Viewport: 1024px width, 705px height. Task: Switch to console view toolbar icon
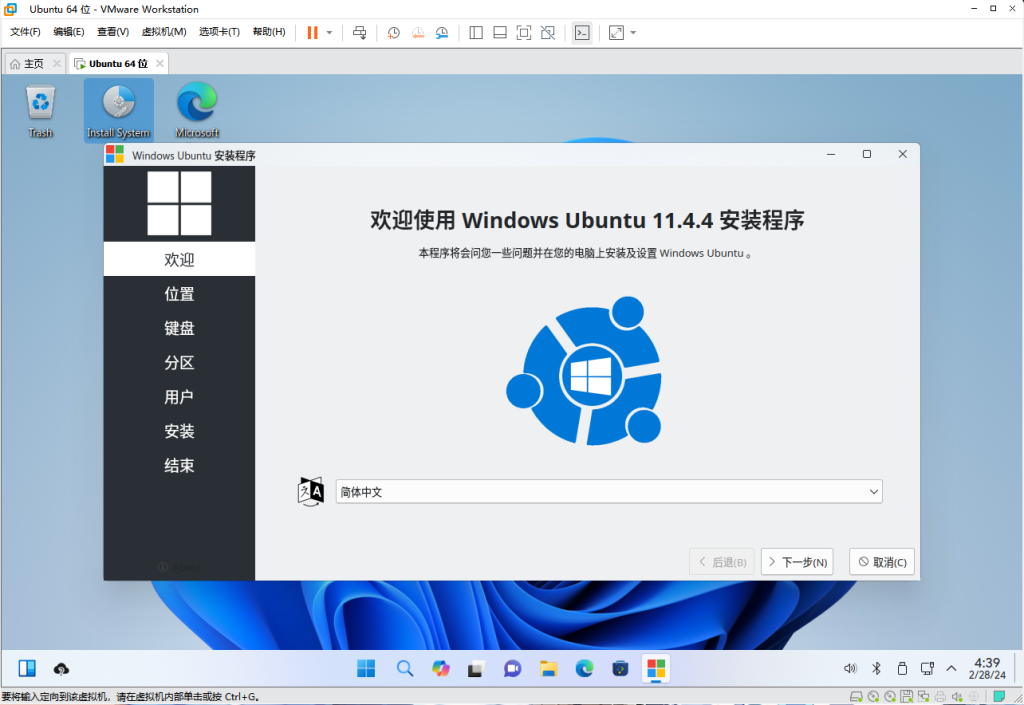[x=581, y=33]
